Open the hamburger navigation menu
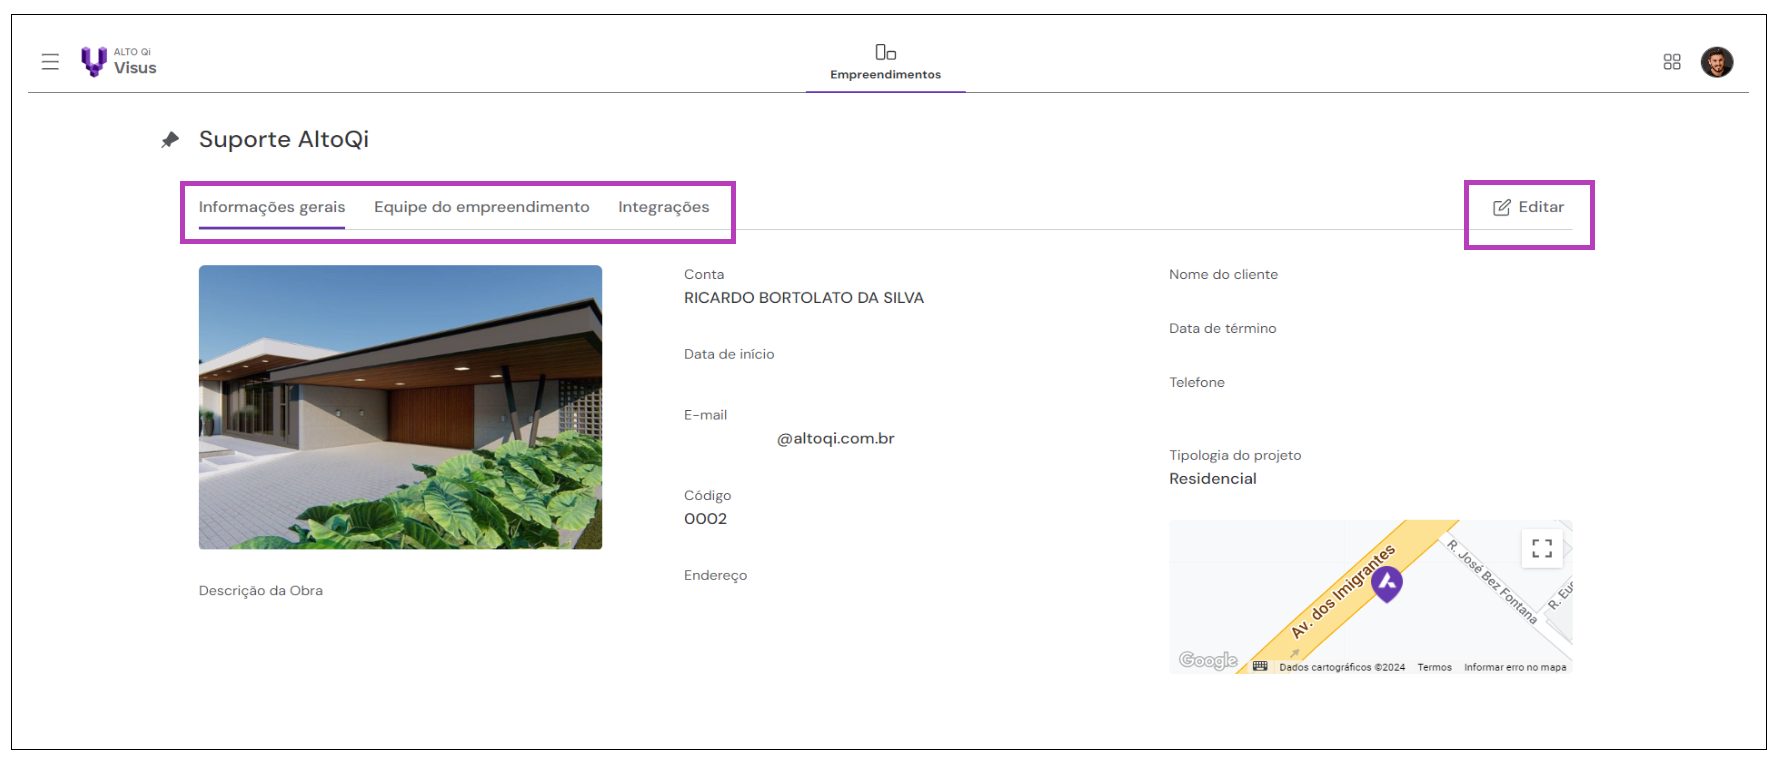Viewport: 1782px width, 765px height. pyautogui.click(x=50, y=62)
